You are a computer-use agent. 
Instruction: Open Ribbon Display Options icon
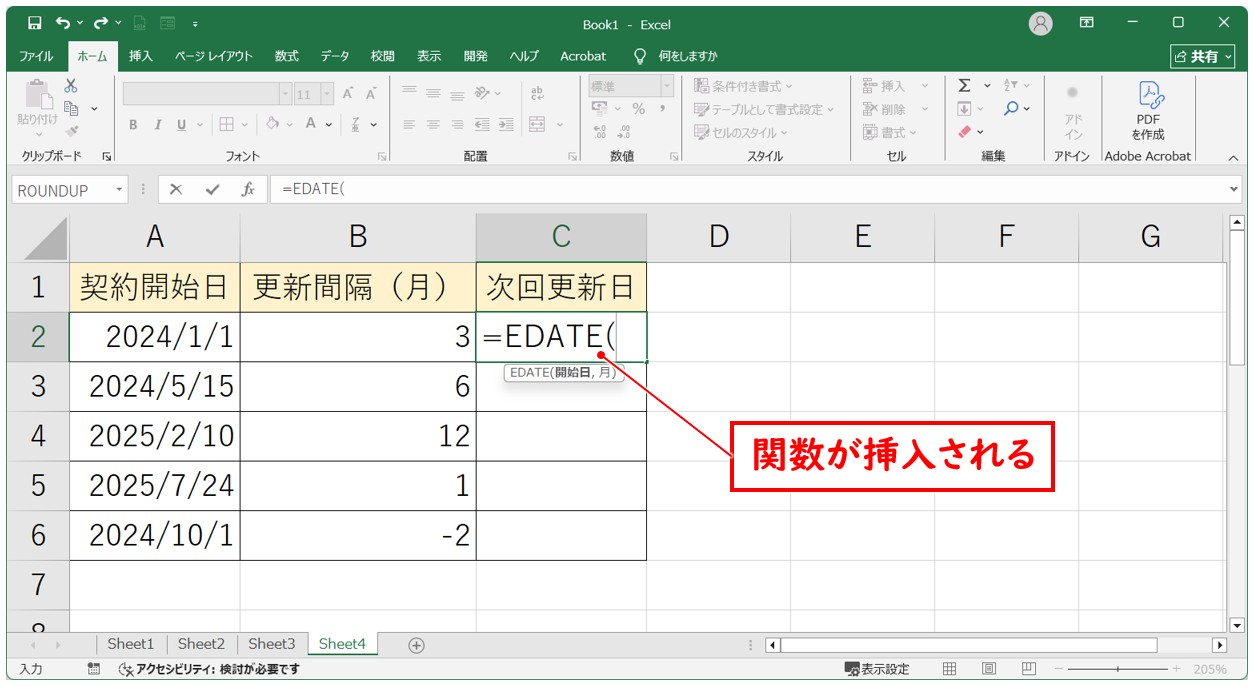point(1087,23)
